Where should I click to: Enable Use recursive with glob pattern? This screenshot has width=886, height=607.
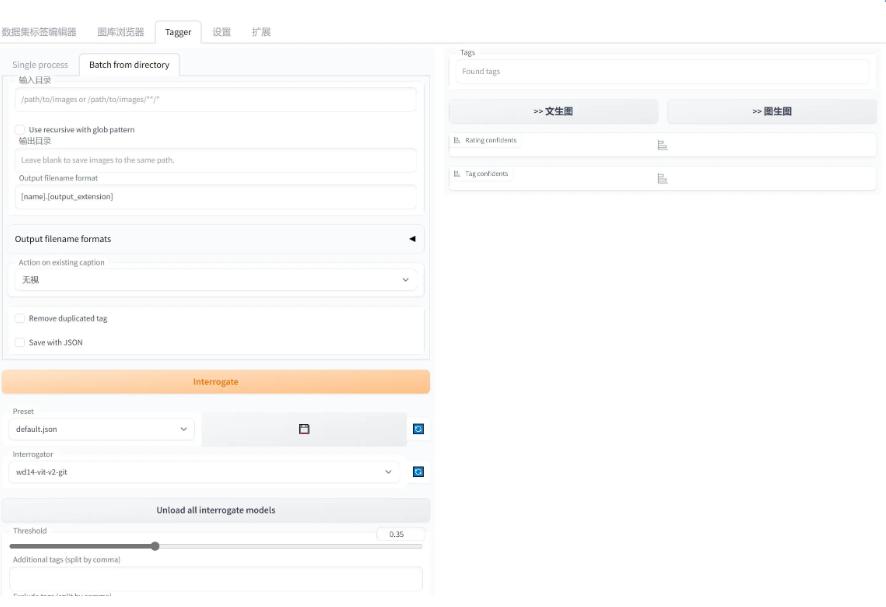pos(20,130)
